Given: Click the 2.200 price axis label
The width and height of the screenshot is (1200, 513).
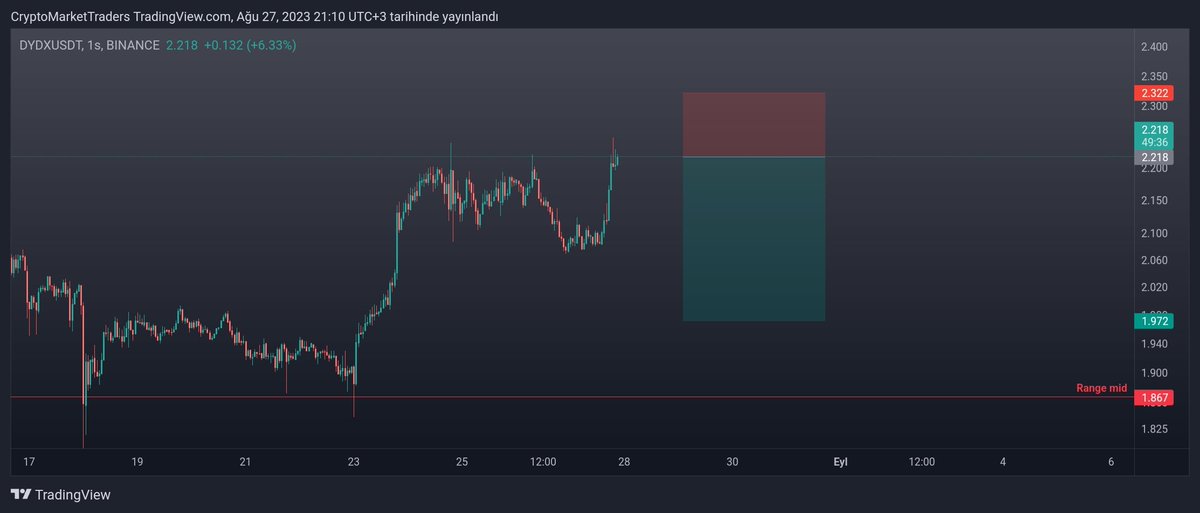Looking at the screenshot, I should click(x=1154, y=169).
